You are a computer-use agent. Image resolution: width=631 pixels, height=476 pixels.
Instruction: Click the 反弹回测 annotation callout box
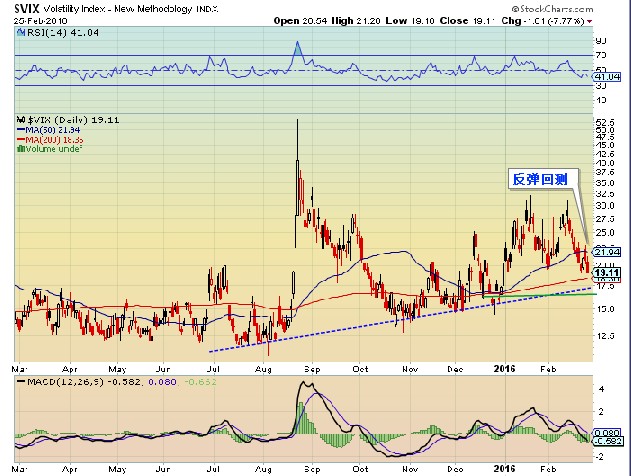pyautogui.click(x=539, y=178)
